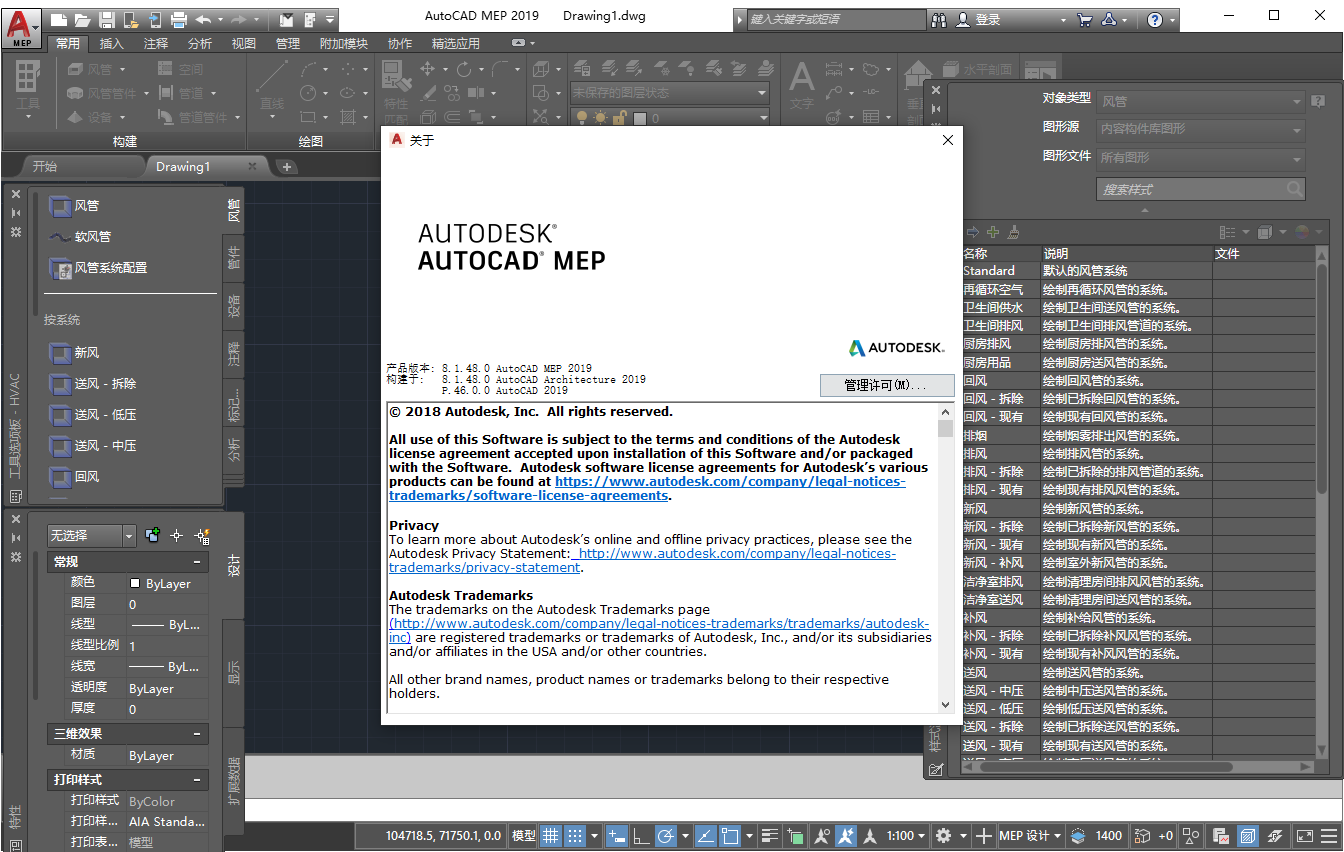Toggle grid display in the status bar
Image resolution: width=1344 pixels, height=852 pixels.
(550, 835)
